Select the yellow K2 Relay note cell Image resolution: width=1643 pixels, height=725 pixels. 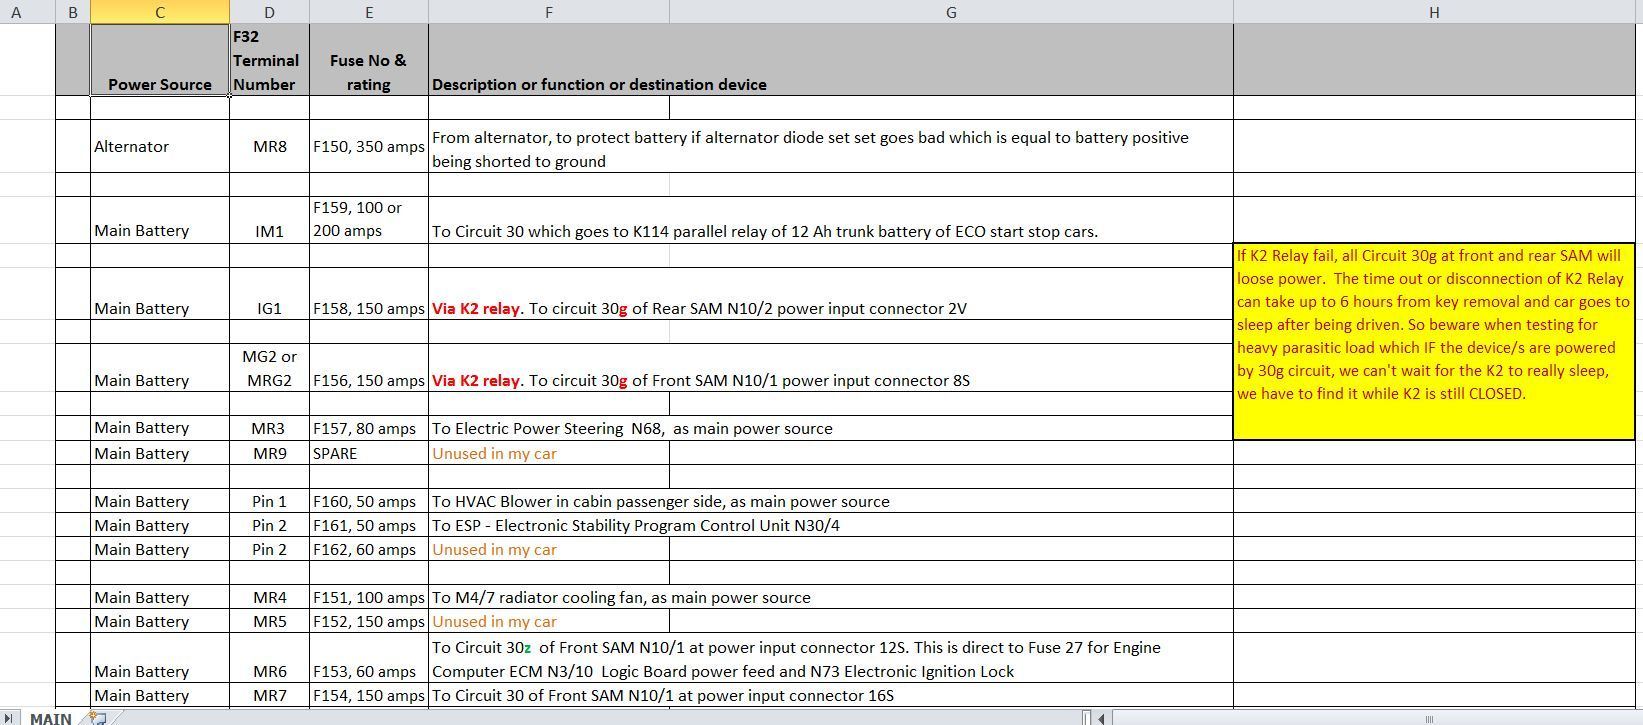click(1434, 341)
